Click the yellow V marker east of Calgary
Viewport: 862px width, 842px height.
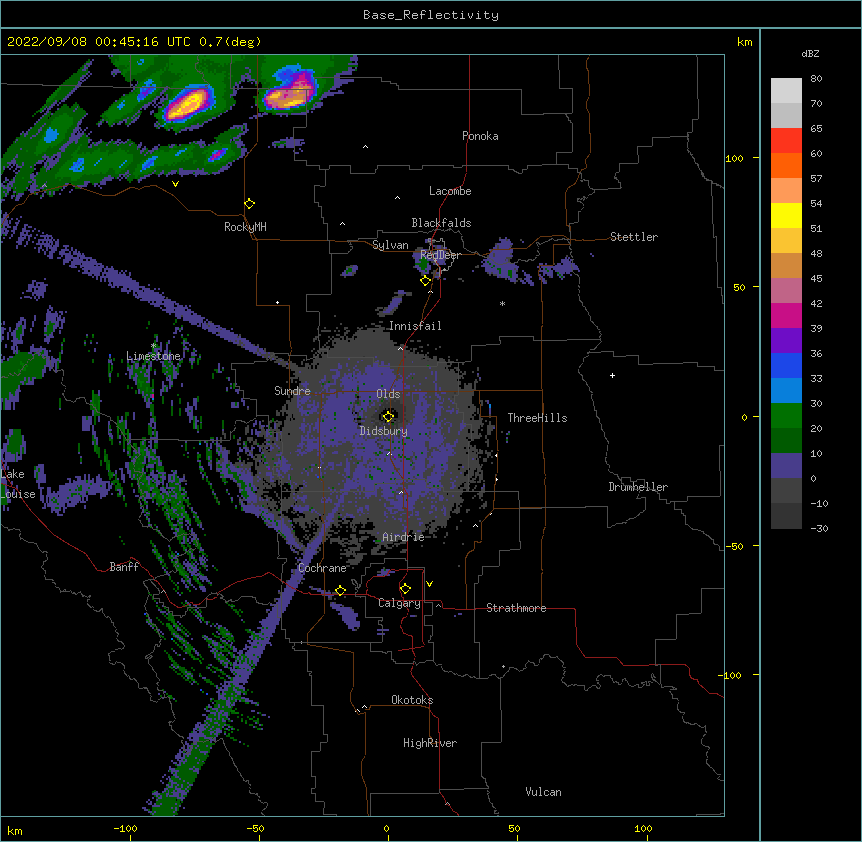click(429, 584)
